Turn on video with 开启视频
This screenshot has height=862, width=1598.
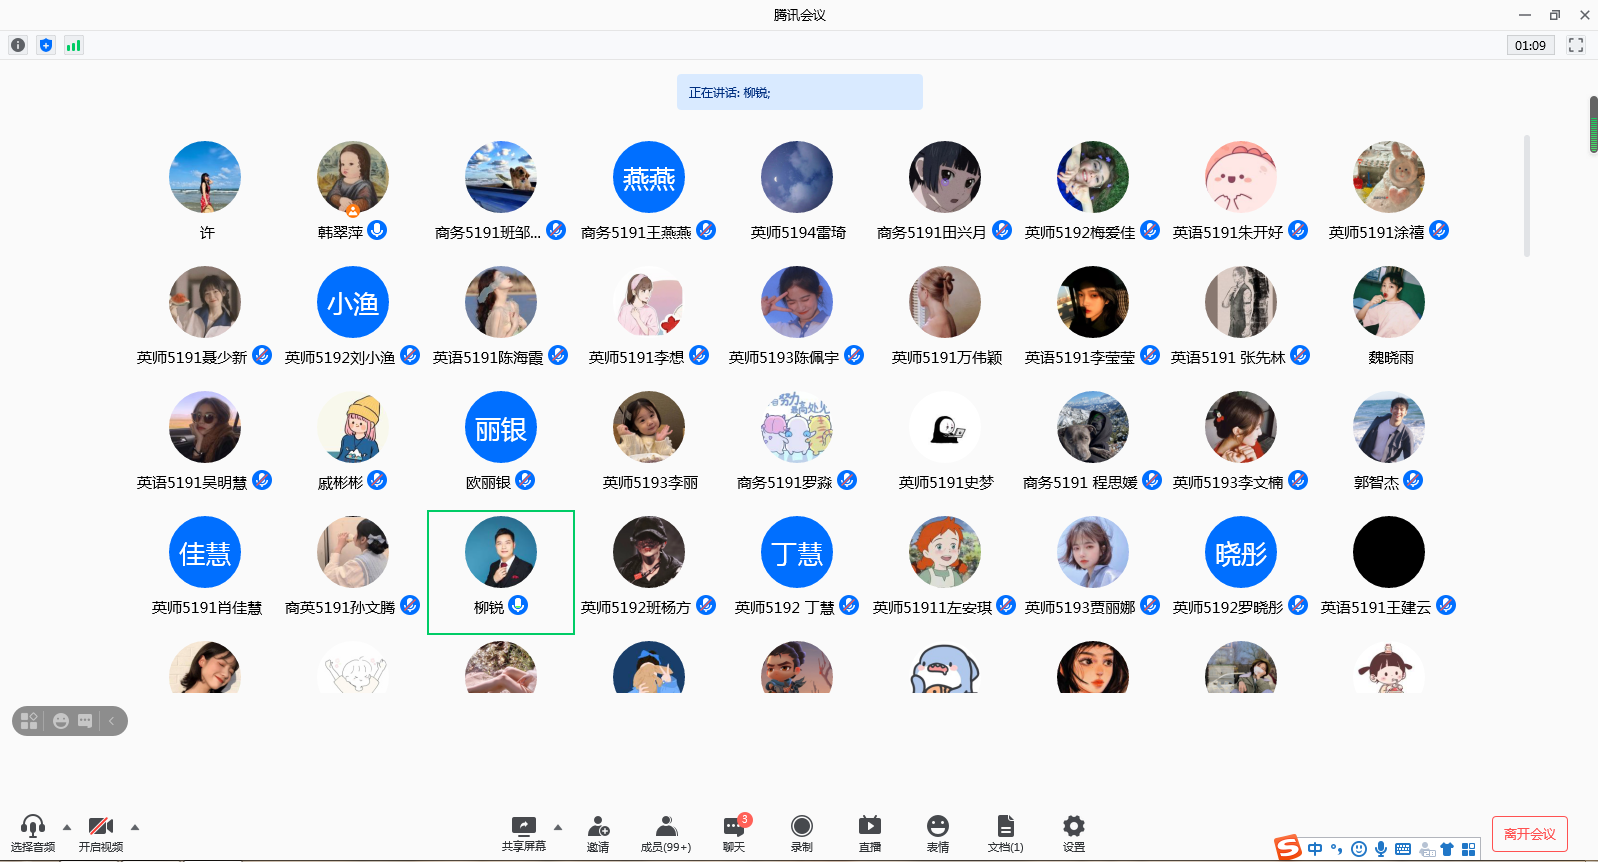click(x=101, y=832)
